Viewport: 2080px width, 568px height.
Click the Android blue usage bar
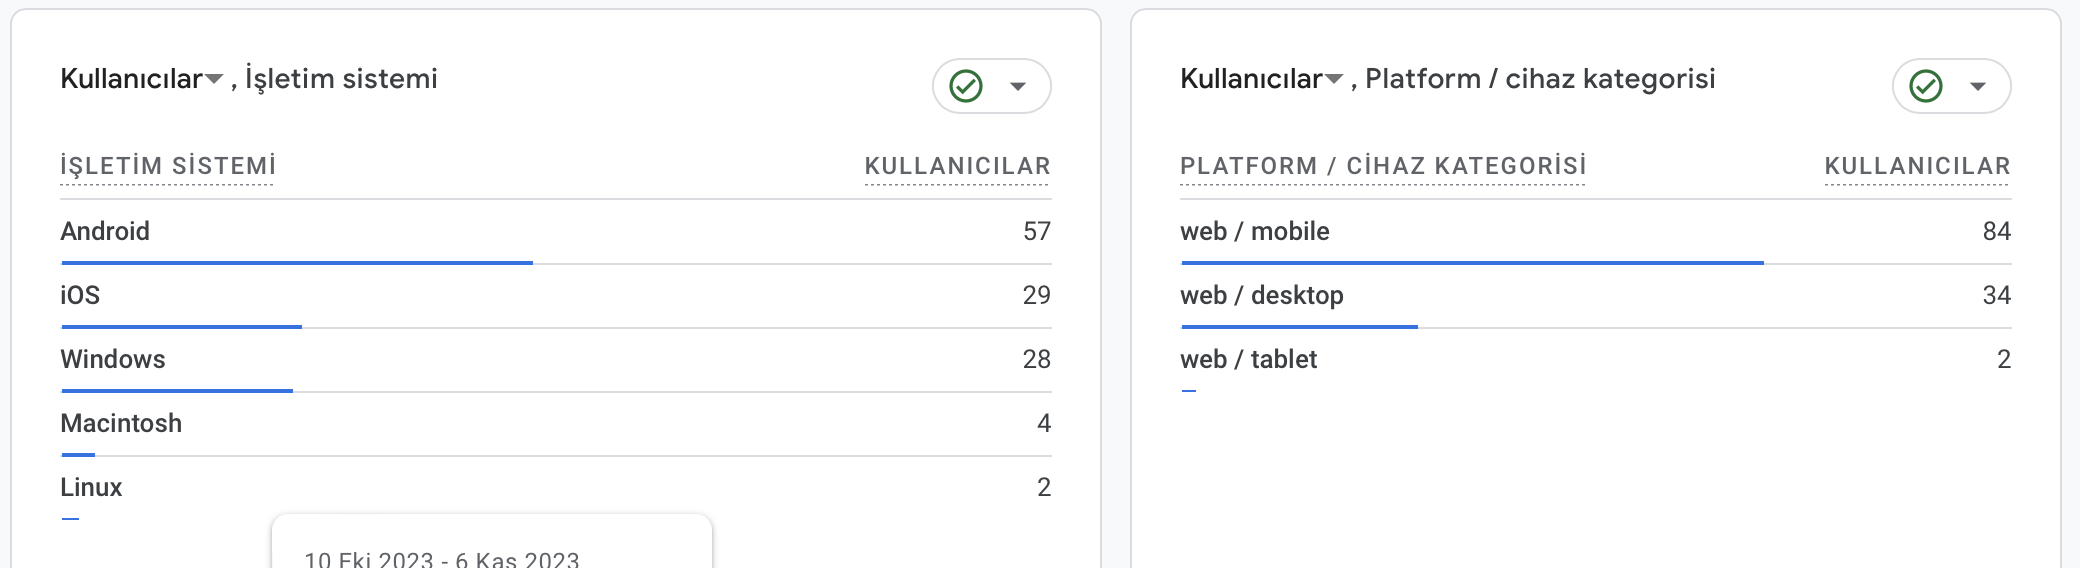[x=297, y=263]
